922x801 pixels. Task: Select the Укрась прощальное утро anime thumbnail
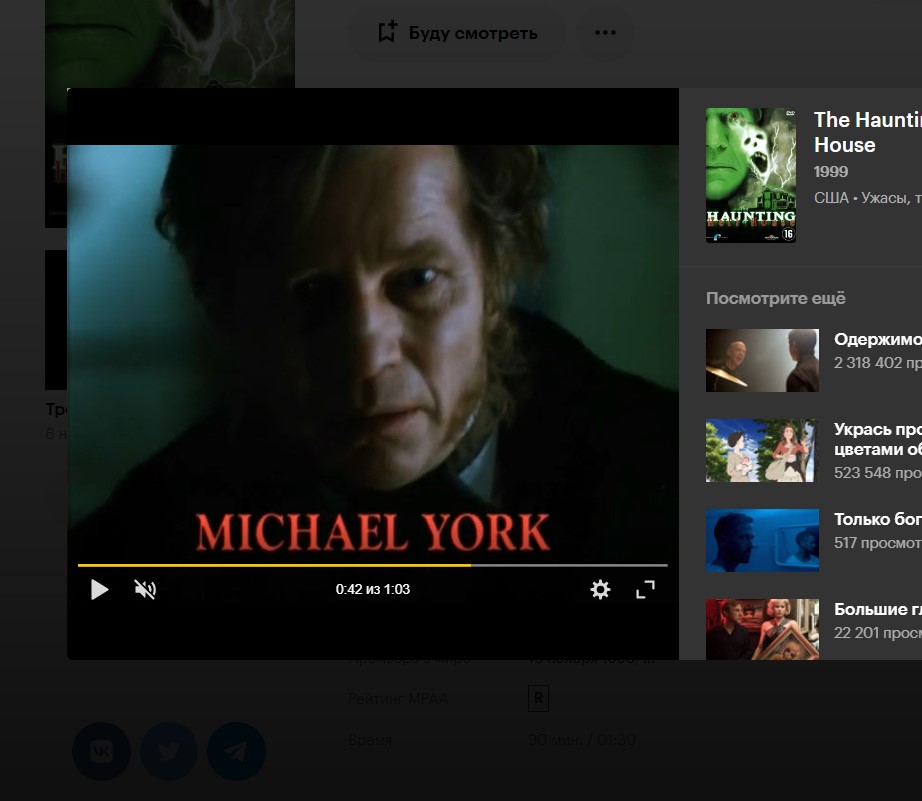[762, 450]
